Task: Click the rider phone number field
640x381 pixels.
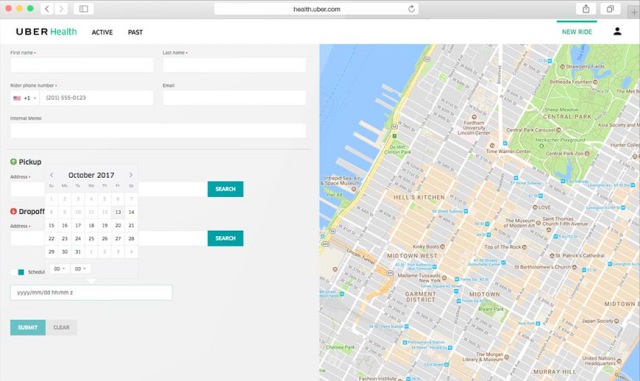Action: [97, 98]
